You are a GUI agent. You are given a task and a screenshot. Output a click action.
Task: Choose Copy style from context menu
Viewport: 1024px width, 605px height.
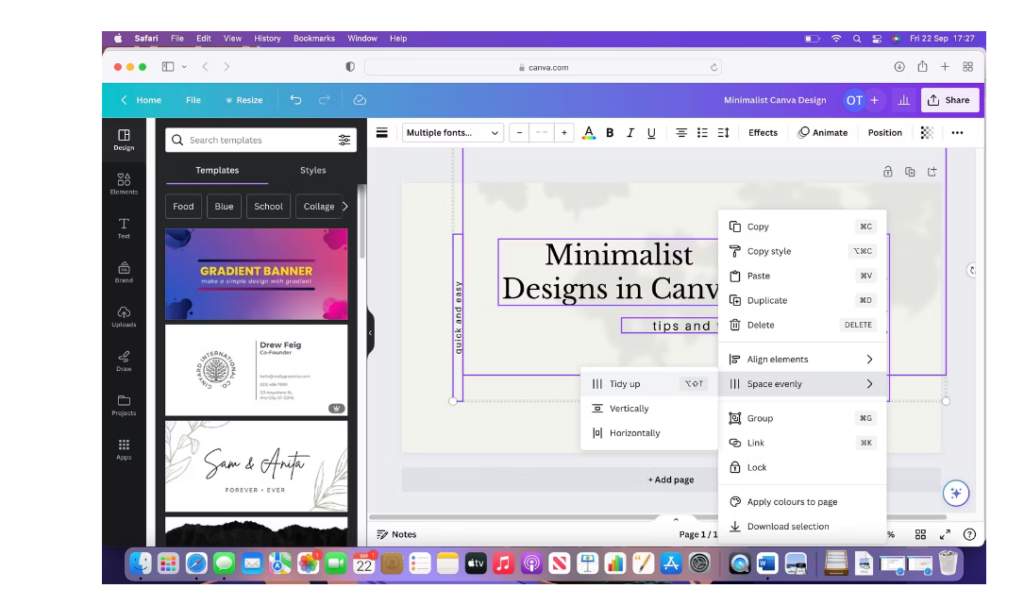pos(802,251)
